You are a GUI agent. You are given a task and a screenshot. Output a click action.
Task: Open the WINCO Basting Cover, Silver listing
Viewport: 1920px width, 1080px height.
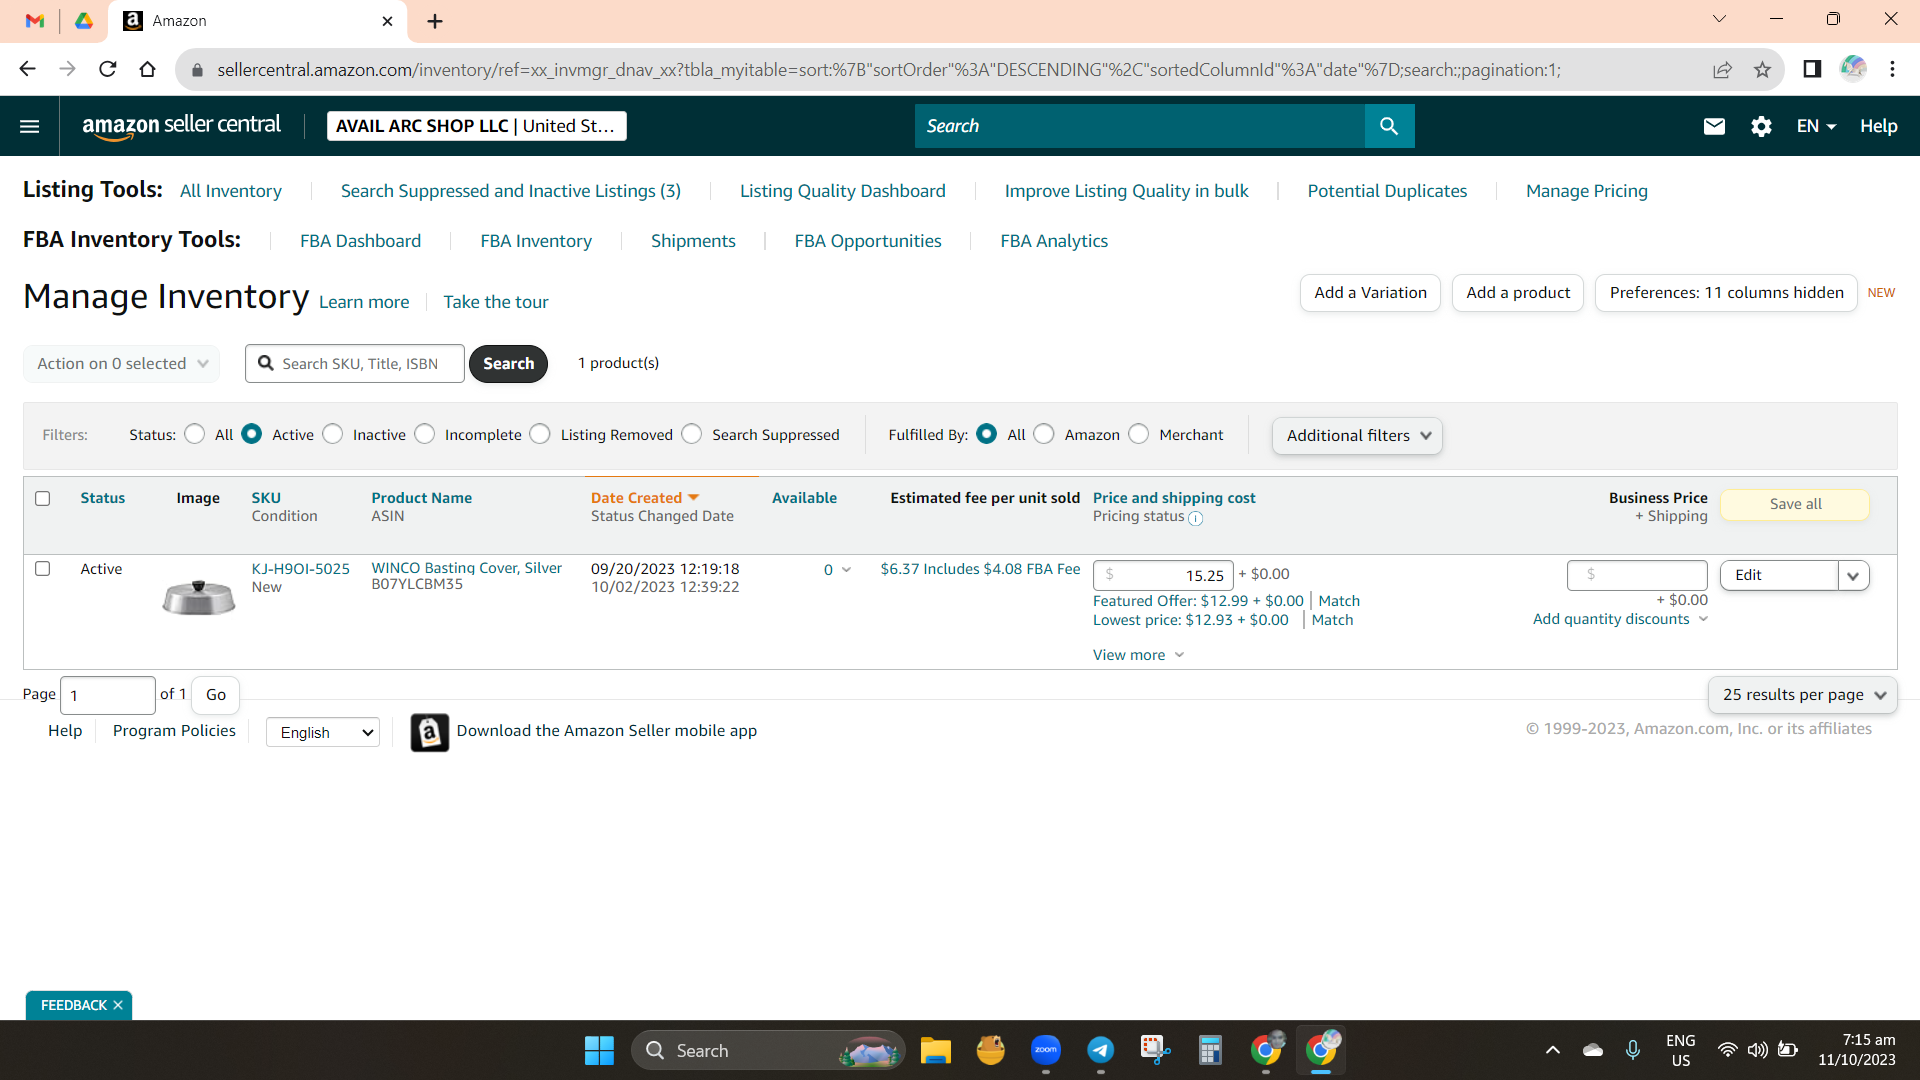coord(467,568)
